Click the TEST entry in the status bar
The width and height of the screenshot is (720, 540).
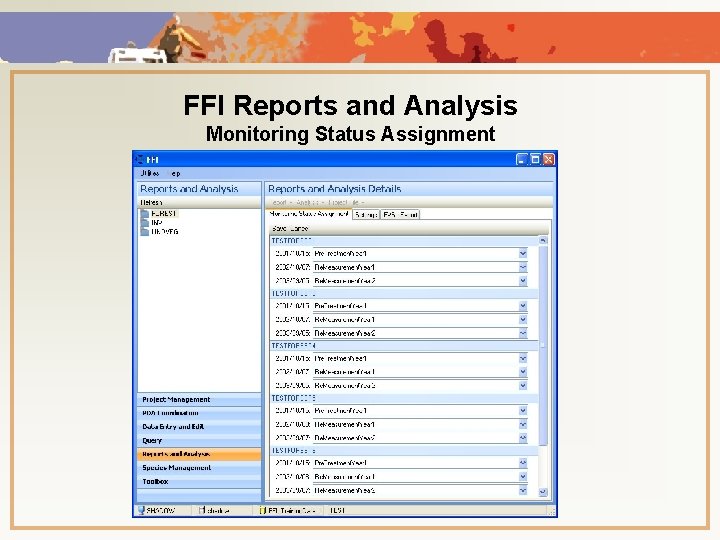(x=338, y=510)
